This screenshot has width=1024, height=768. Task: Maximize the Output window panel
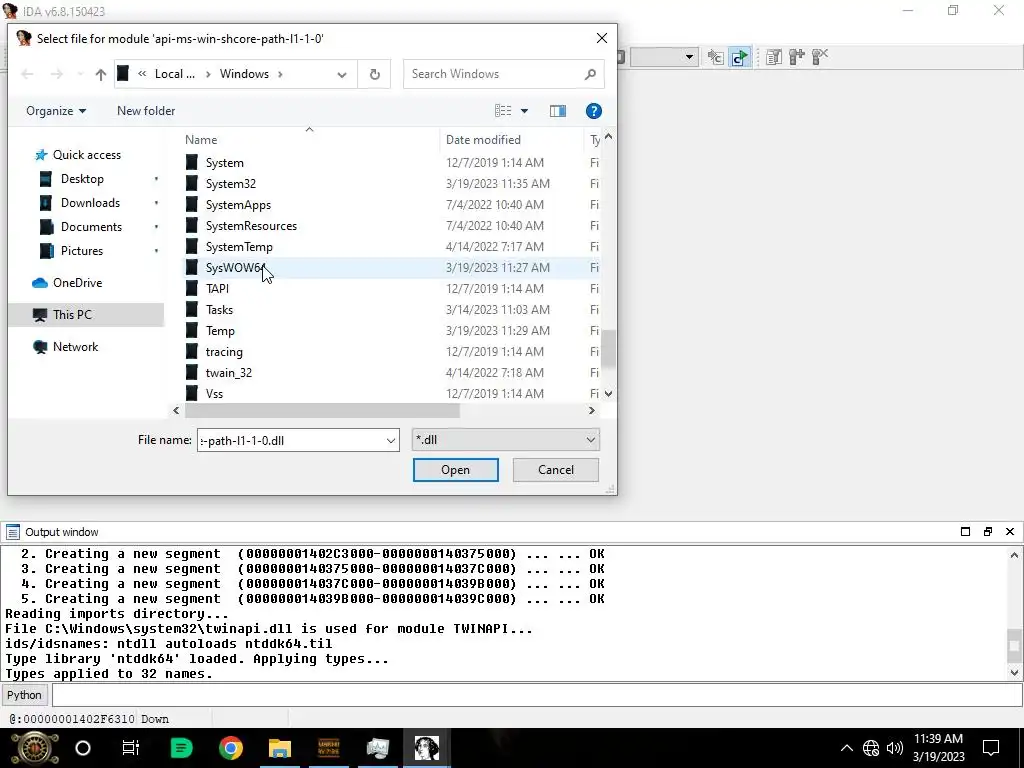click(x=965, y=532)
